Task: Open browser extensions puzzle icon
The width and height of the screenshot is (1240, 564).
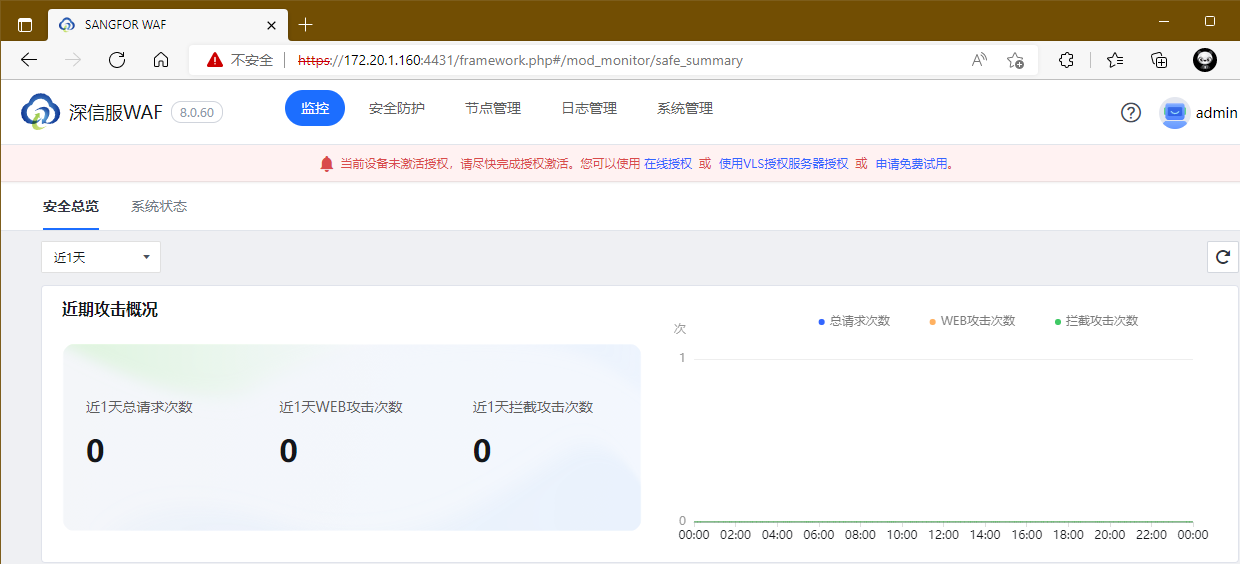Action: pyautogui.click(x=1066, y=60)
